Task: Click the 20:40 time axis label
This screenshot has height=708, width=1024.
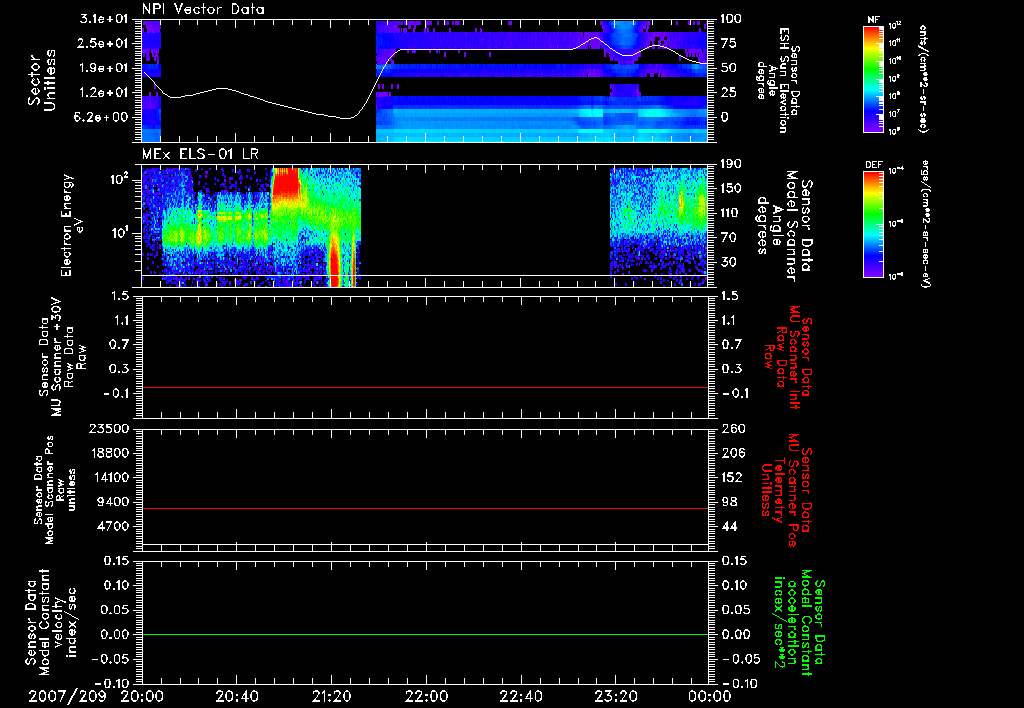Action: tap(236, 696)
